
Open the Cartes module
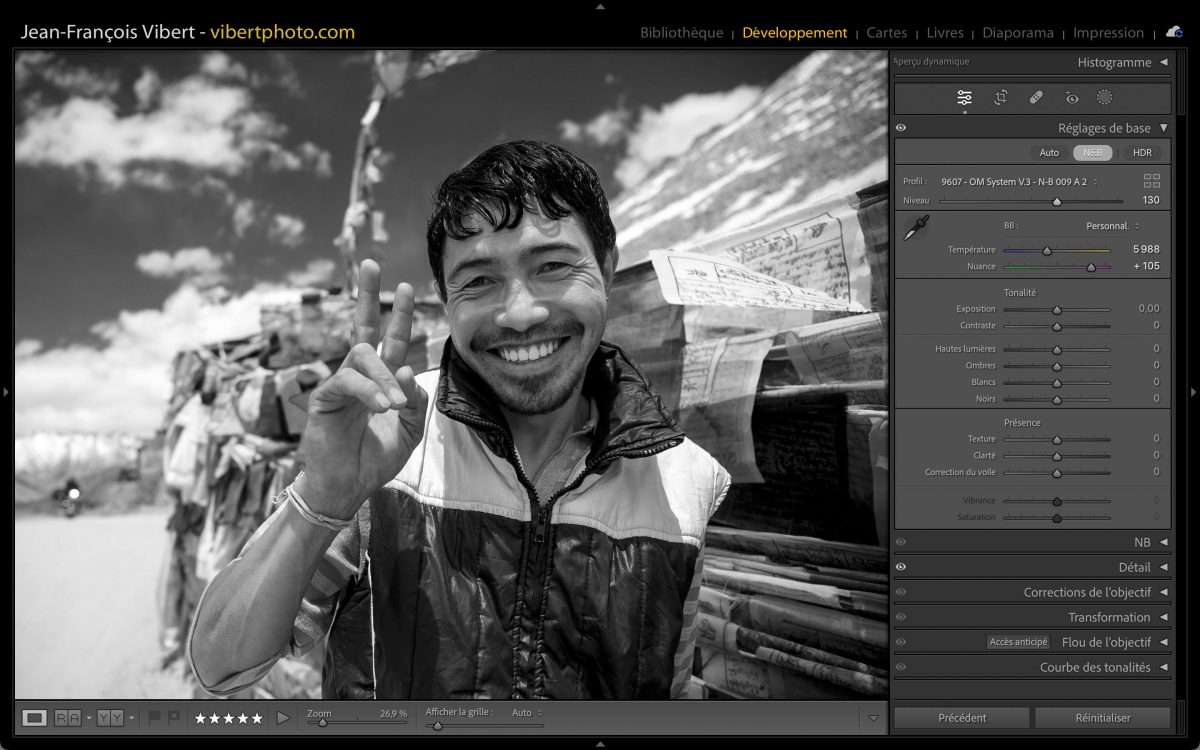[x=886, y=33]
